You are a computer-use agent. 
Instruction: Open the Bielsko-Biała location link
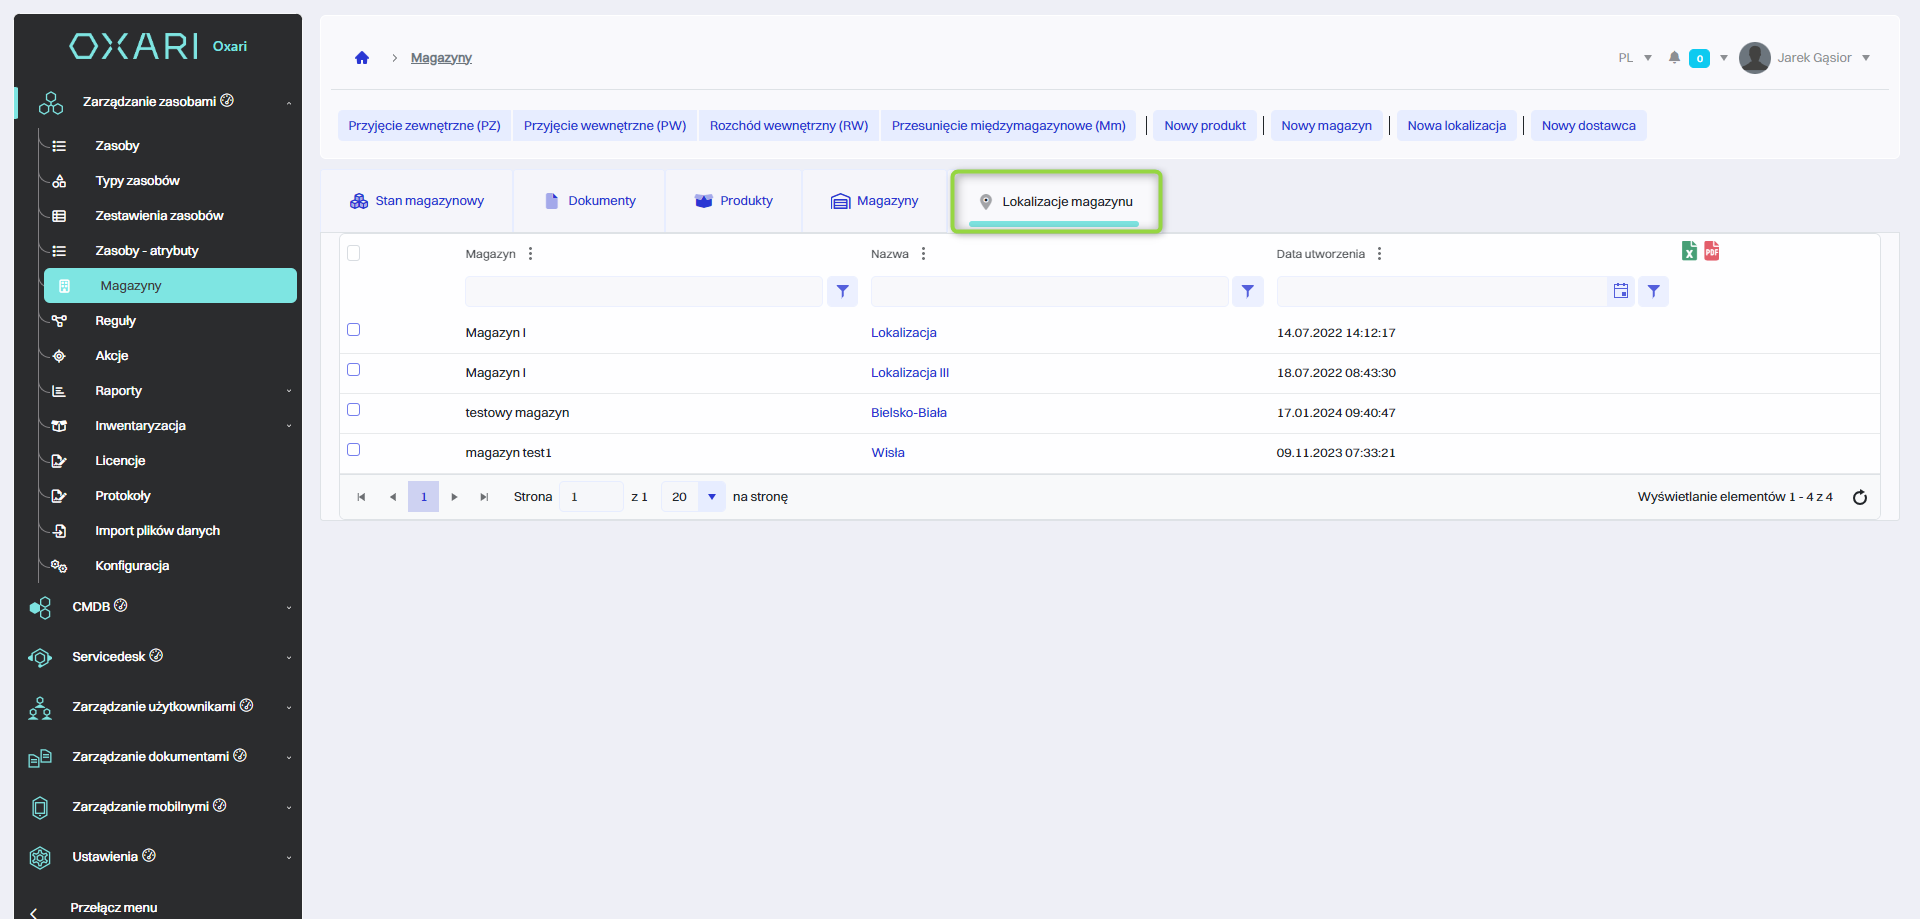908,413
